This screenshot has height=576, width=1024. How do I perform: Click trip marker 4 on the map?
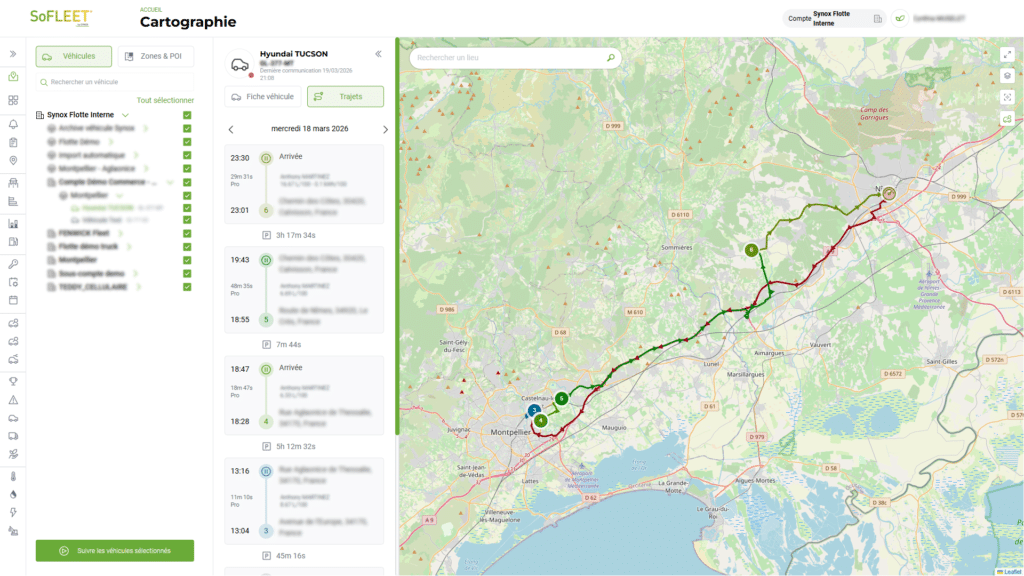pos(541,421)
